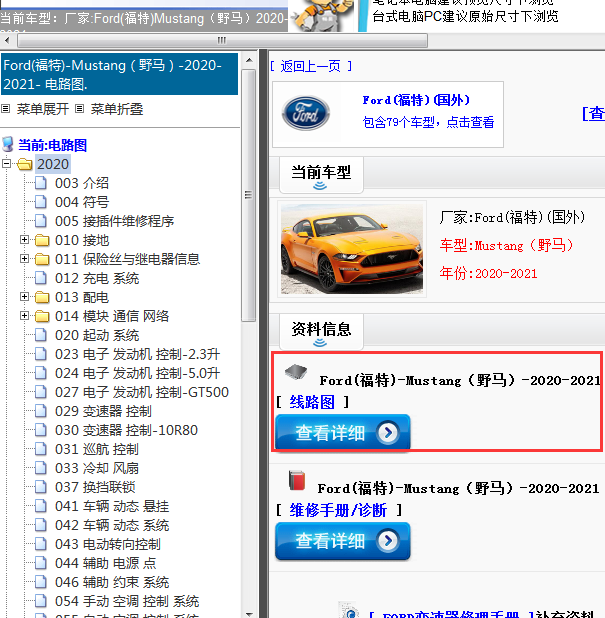Click the 014 模块 folder icon

(42, 316)
